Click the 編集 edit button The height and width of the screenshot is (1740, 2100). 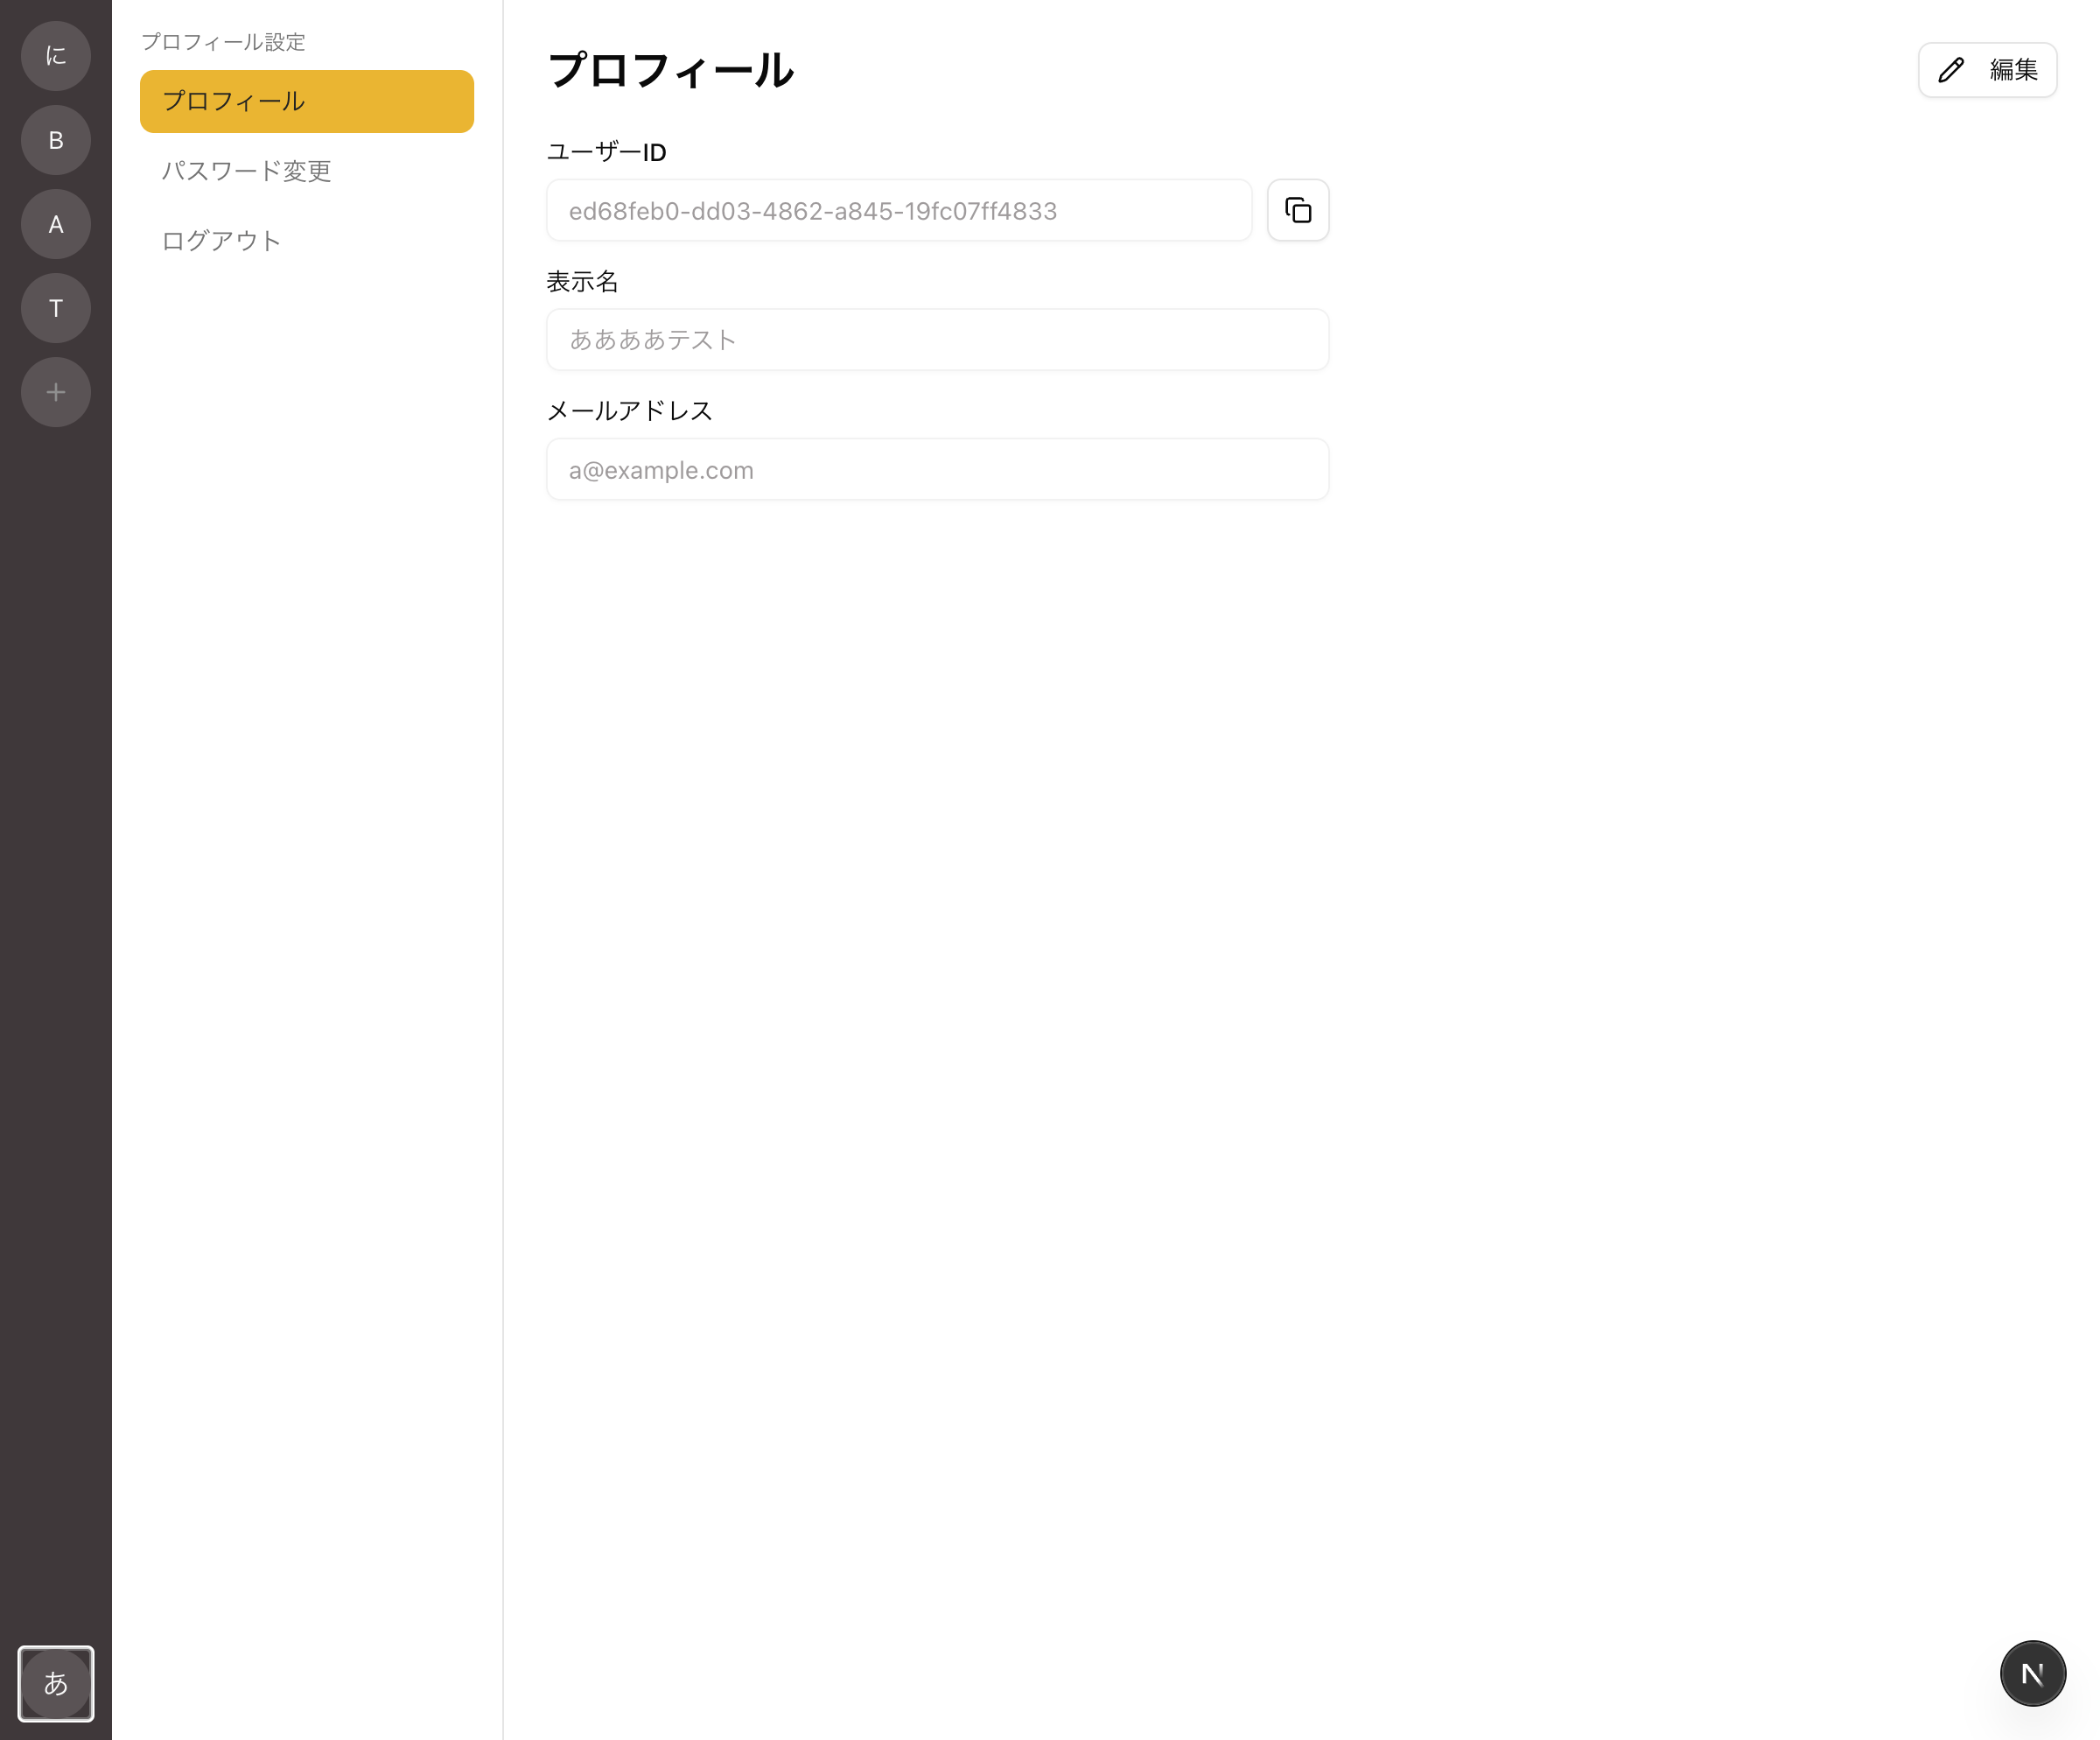(1987, 70)
